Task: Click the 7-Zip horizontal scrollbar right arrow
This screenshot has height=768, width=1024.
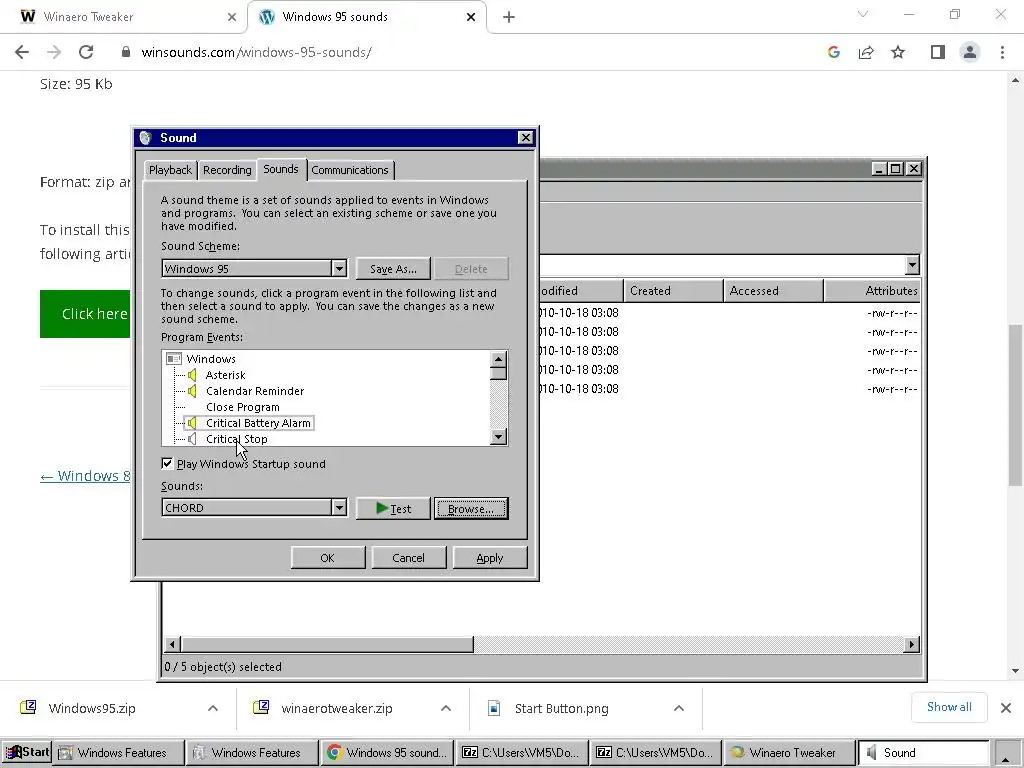Action: point(912,645)
